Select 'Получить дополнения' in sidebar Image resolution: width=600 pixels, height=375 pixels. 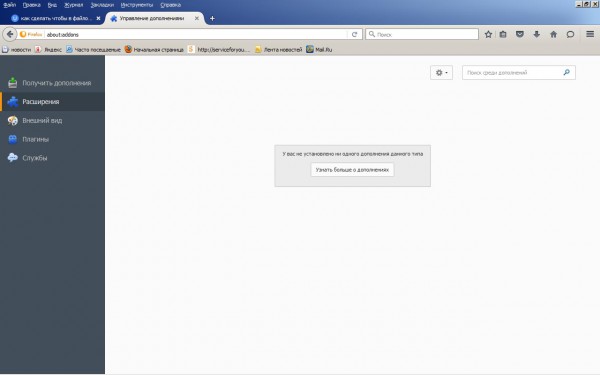pos(52,83)
